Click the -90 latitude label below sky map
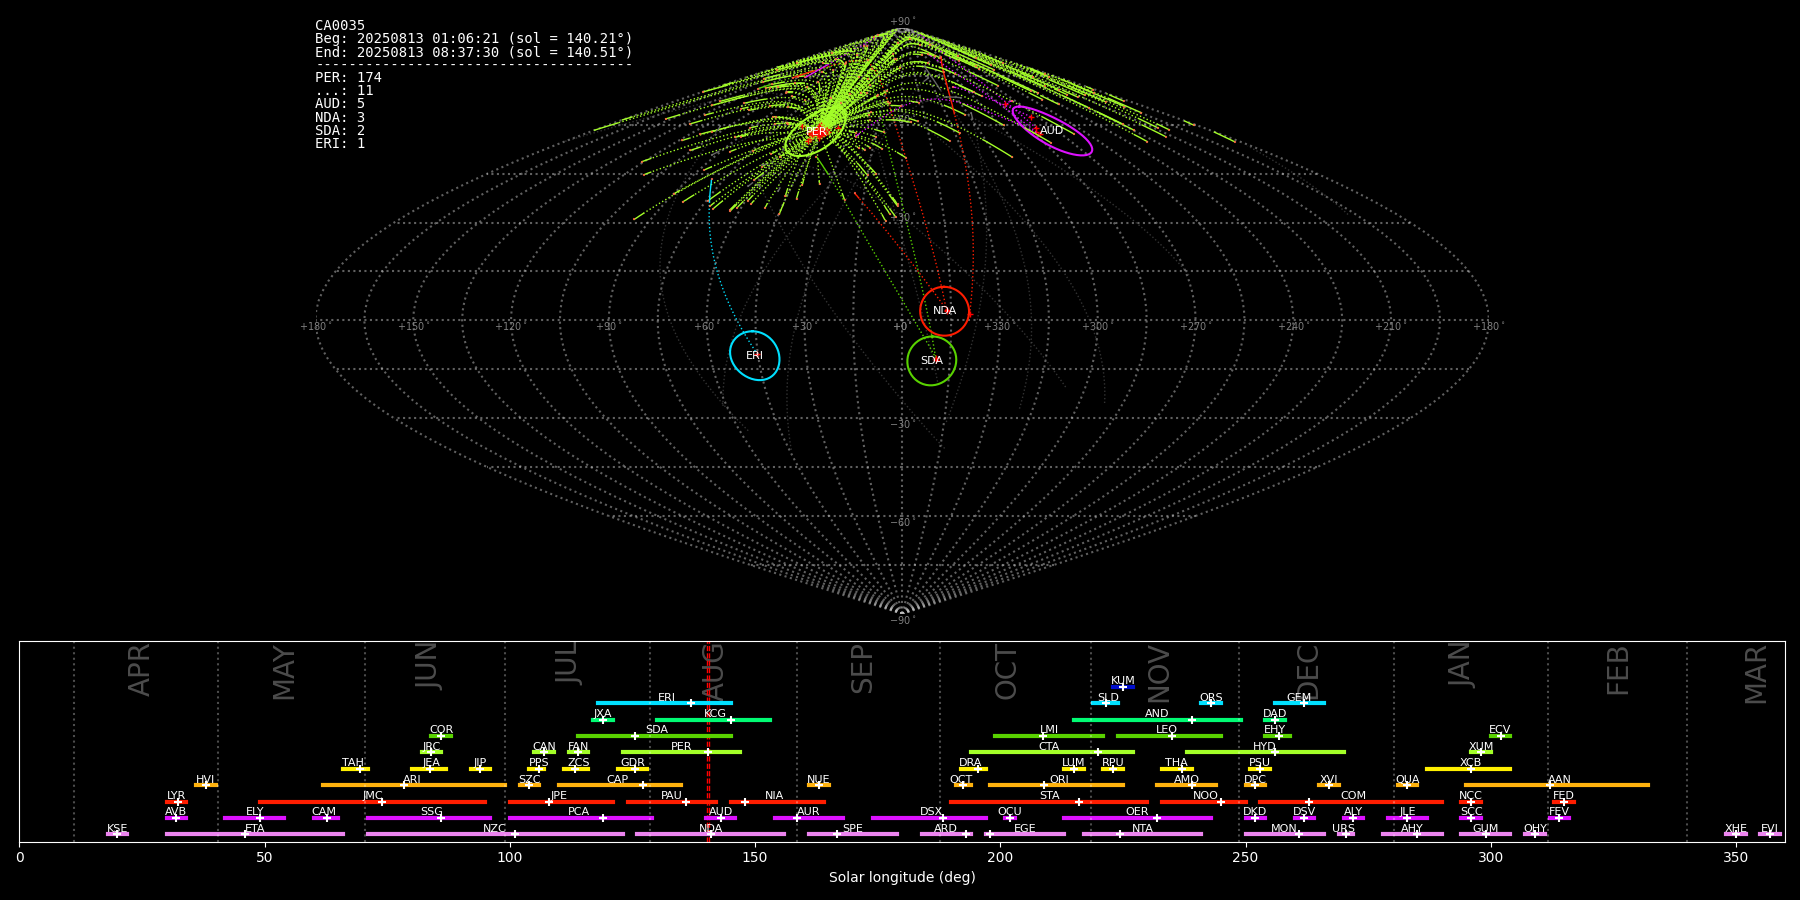1800x900 pixels. click(x=902, y=621)
